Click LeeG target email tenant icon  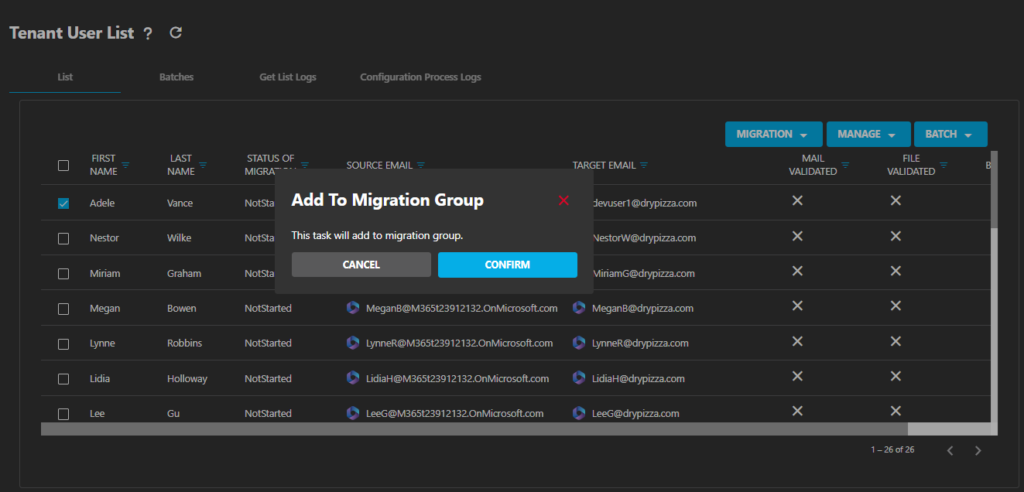[579, 413]
